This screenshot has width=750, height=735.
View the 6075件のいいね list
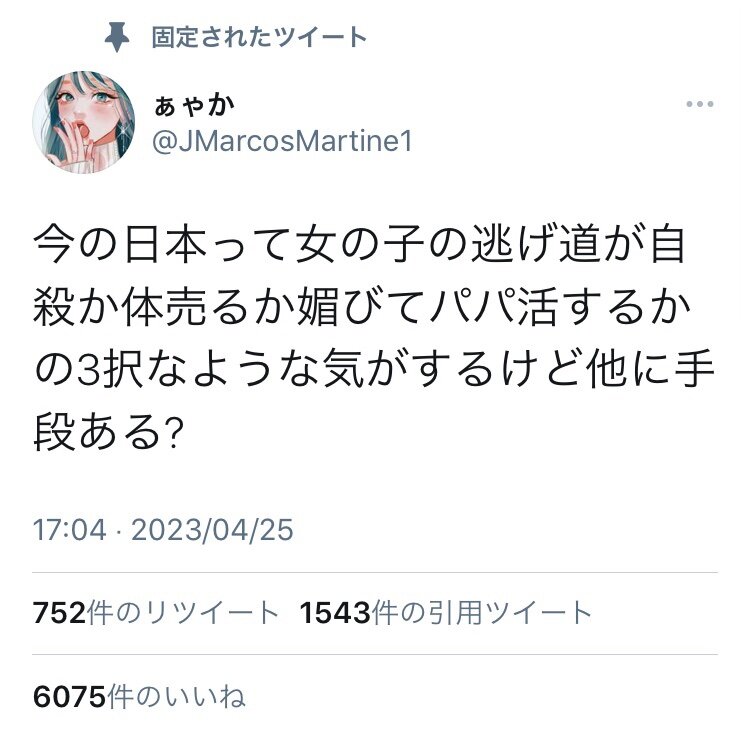pos(139,696)
